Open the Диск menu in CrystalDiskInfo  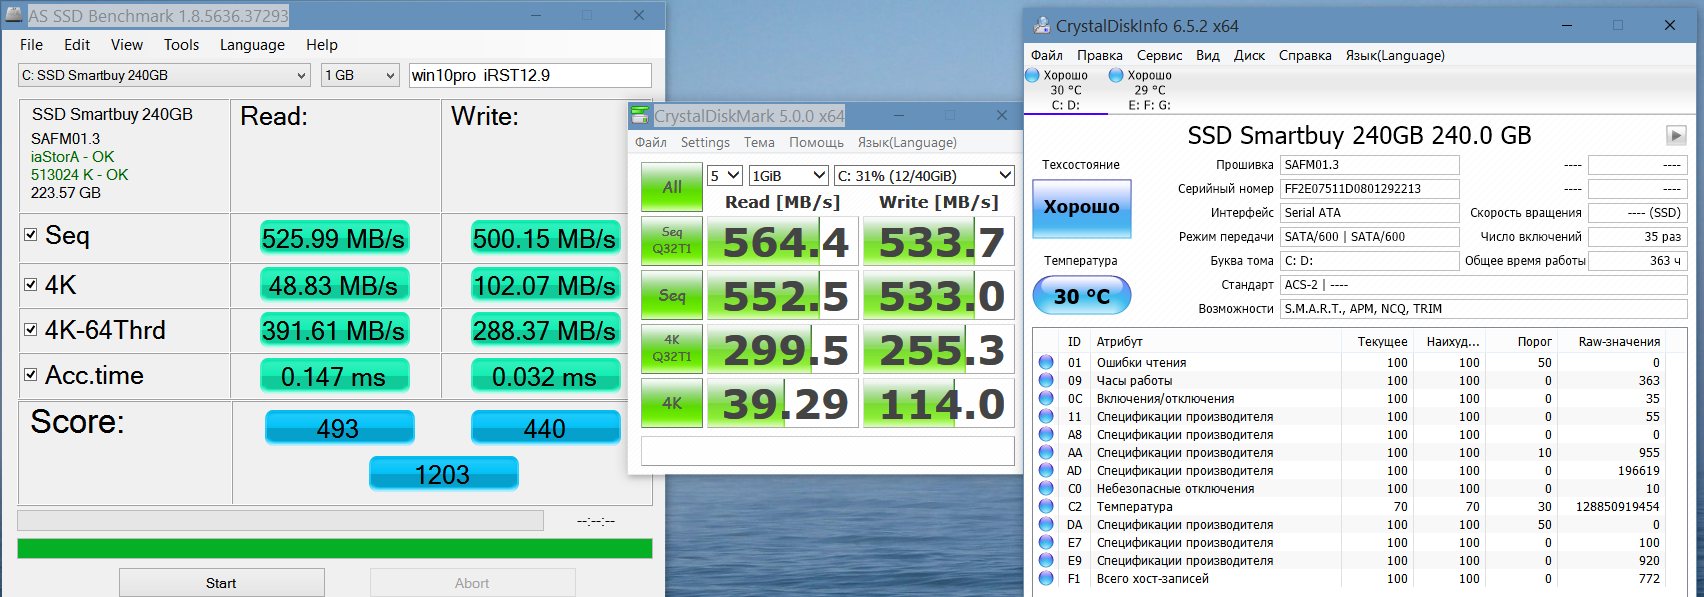(x=1249, y=56)
